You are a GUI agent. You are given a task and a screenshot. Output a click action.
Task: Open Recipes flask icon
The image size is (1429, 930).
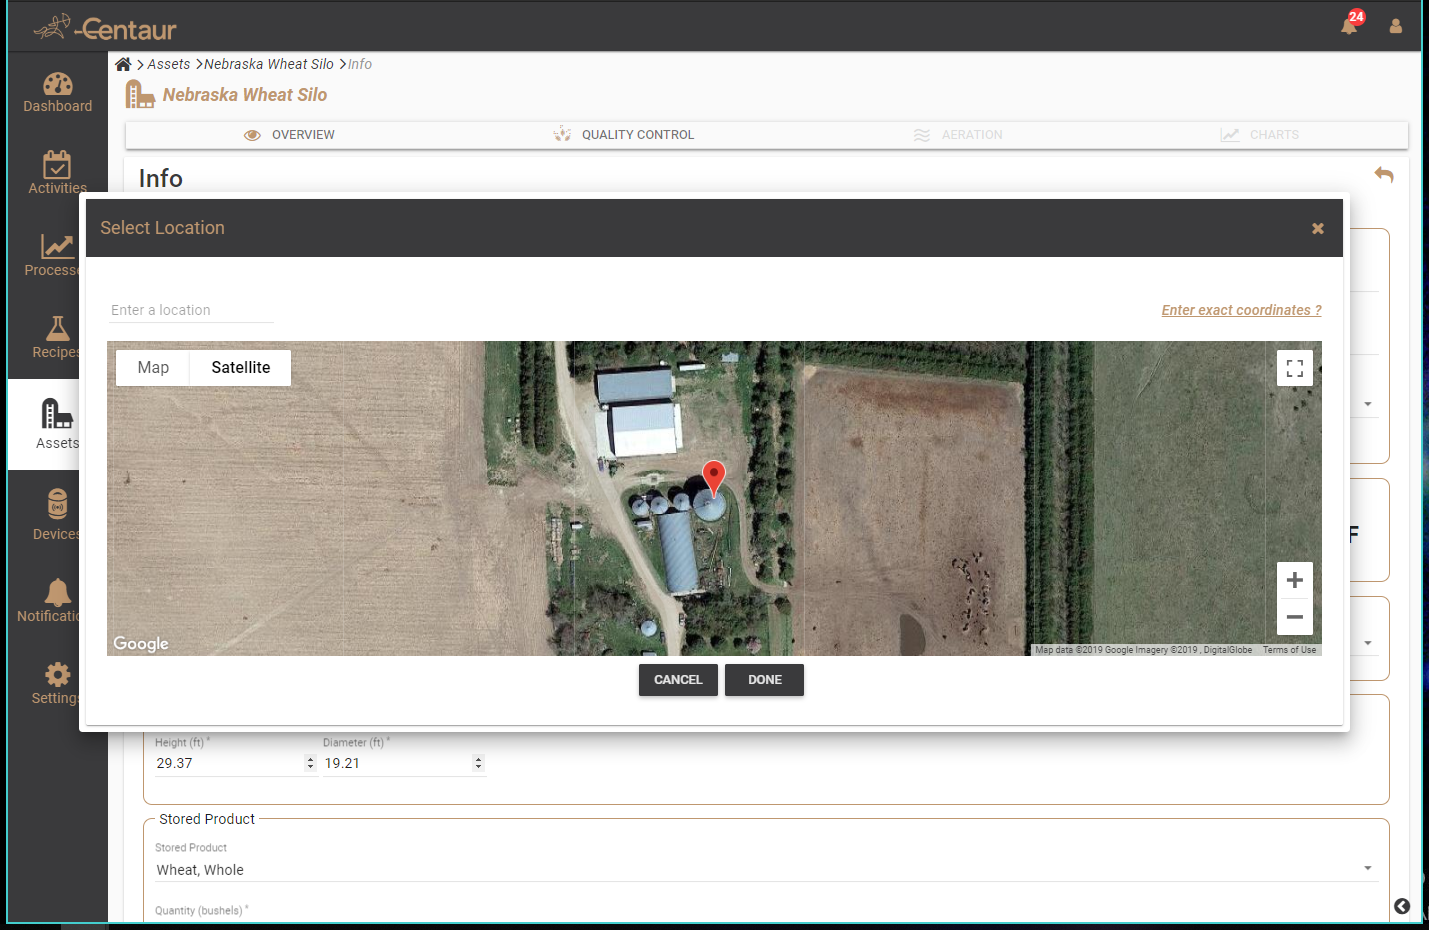click(x=57, y=329)
